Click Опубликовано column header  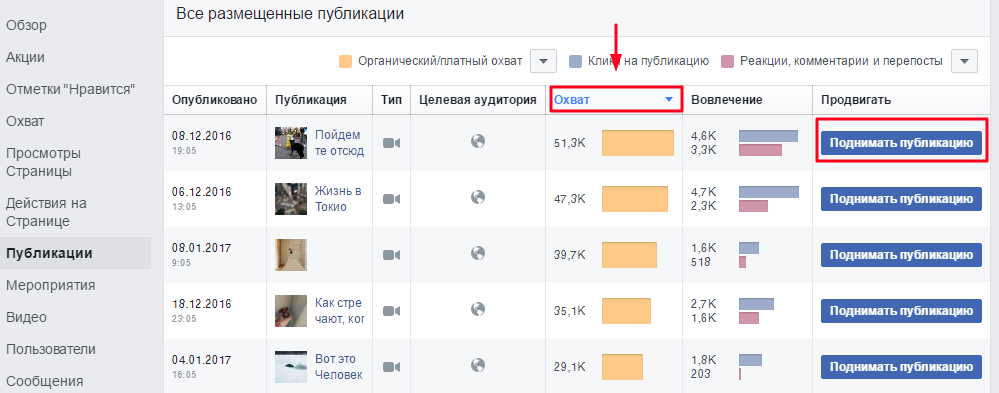(x=215, y=100)
